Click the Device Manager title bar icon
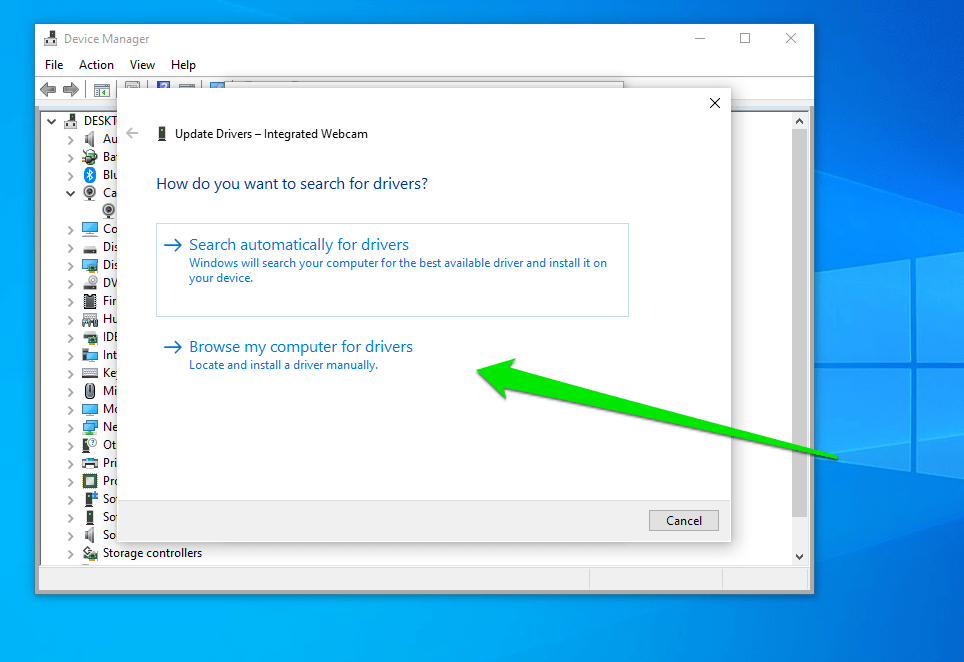Screen dimensions: 964x662 tap(50, 38)
